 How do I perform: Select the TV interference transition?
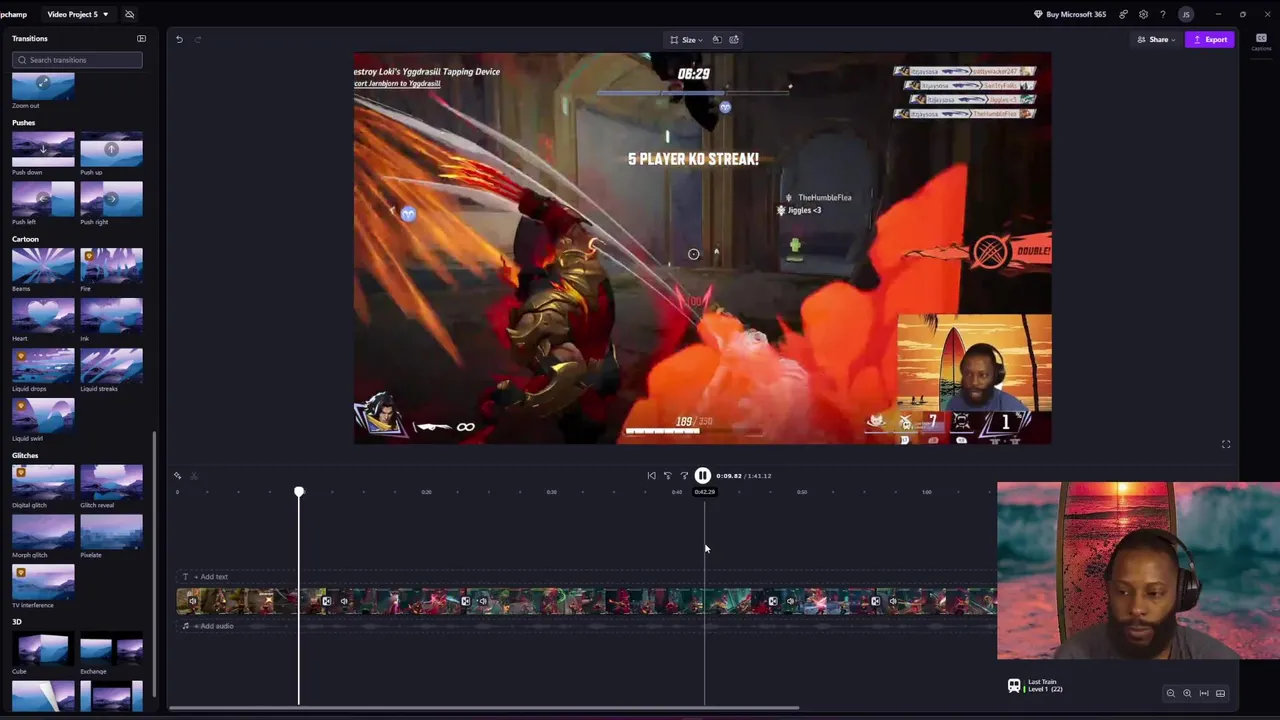[x=43, y=581]
